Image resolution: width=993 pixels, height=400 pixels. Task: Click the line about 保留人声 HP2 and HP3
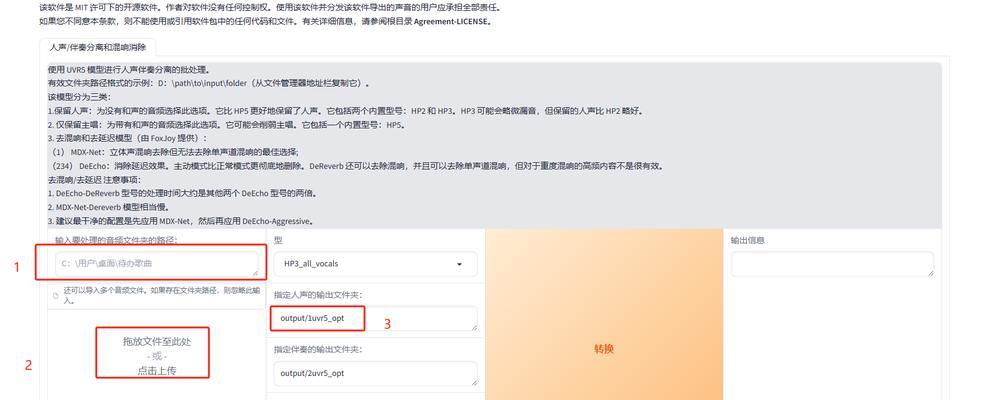pyautogui.click(x=346, y=111)
